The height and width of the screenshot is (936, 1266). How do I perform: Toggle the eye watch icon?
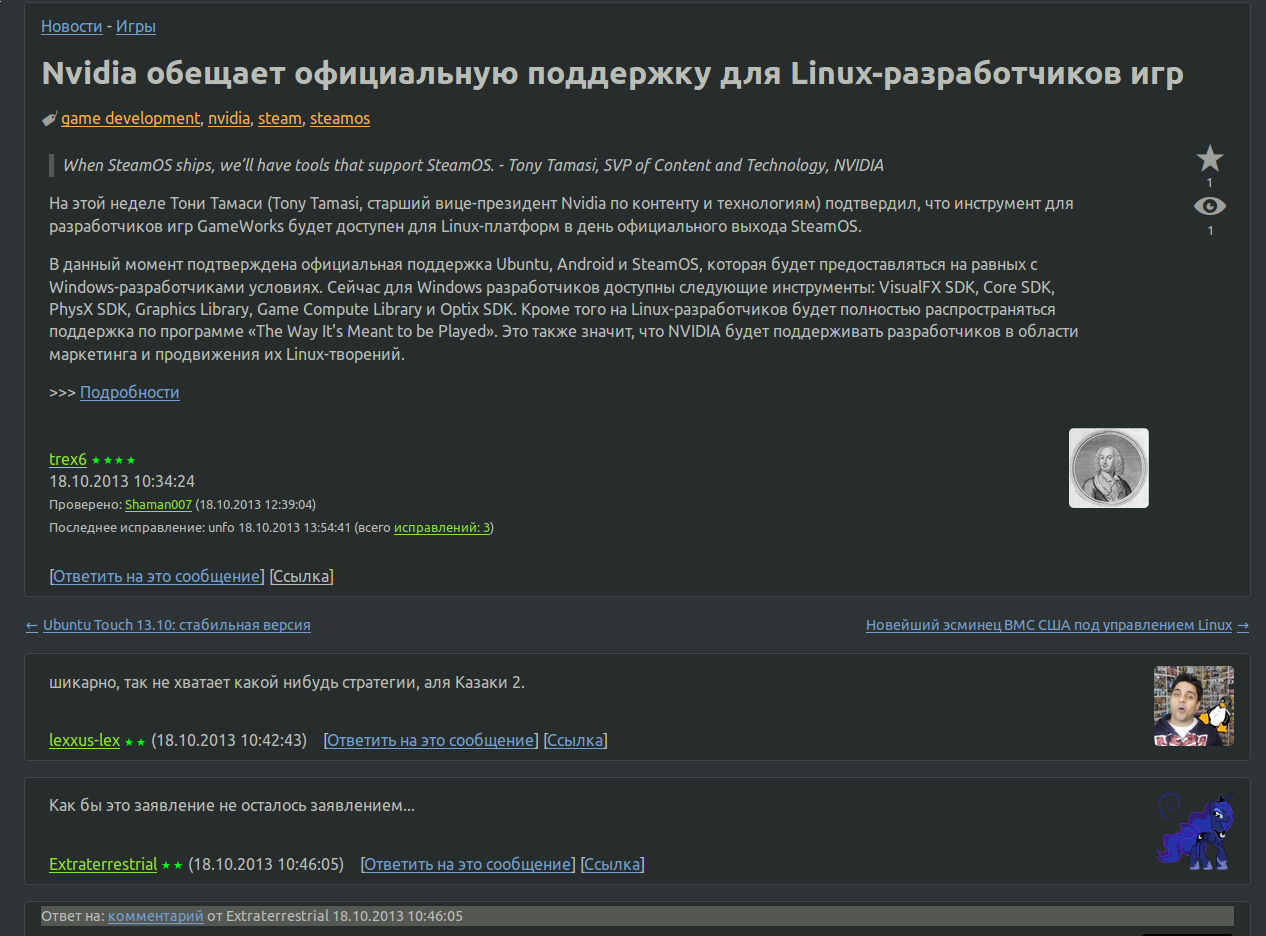tap(1210, 206)
